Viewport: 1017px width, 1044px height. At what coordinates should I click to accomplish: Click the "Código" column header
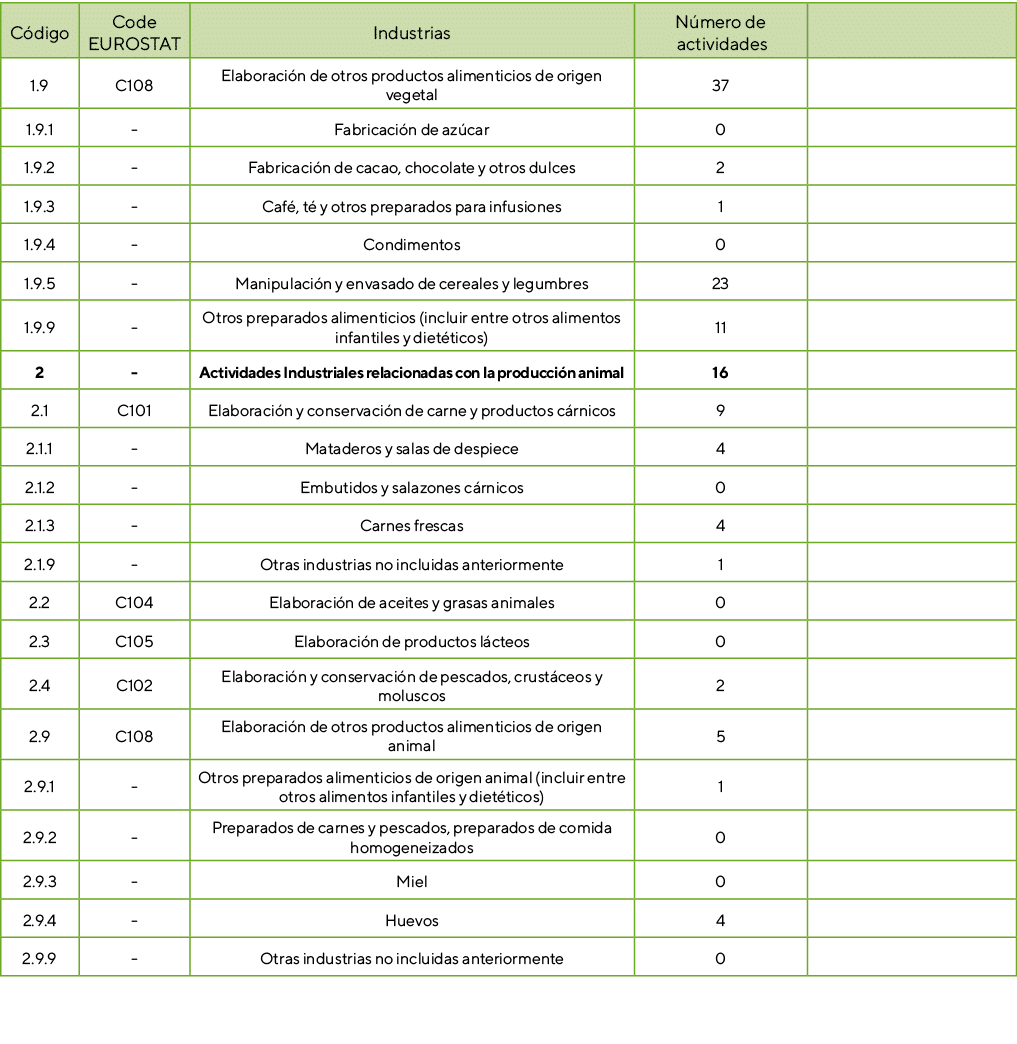coord(39,33)
